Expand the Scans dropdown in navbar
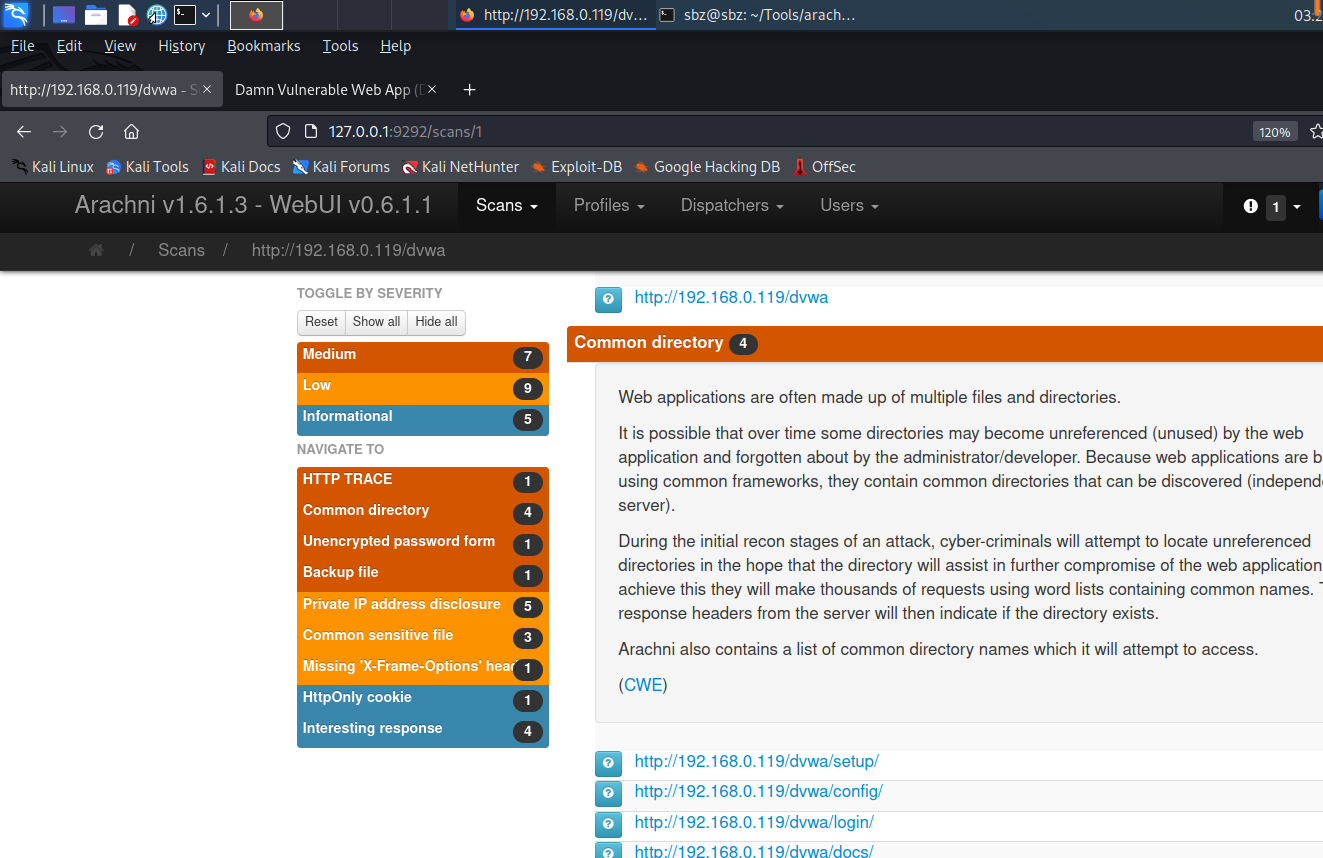 [x=507, y=206]
